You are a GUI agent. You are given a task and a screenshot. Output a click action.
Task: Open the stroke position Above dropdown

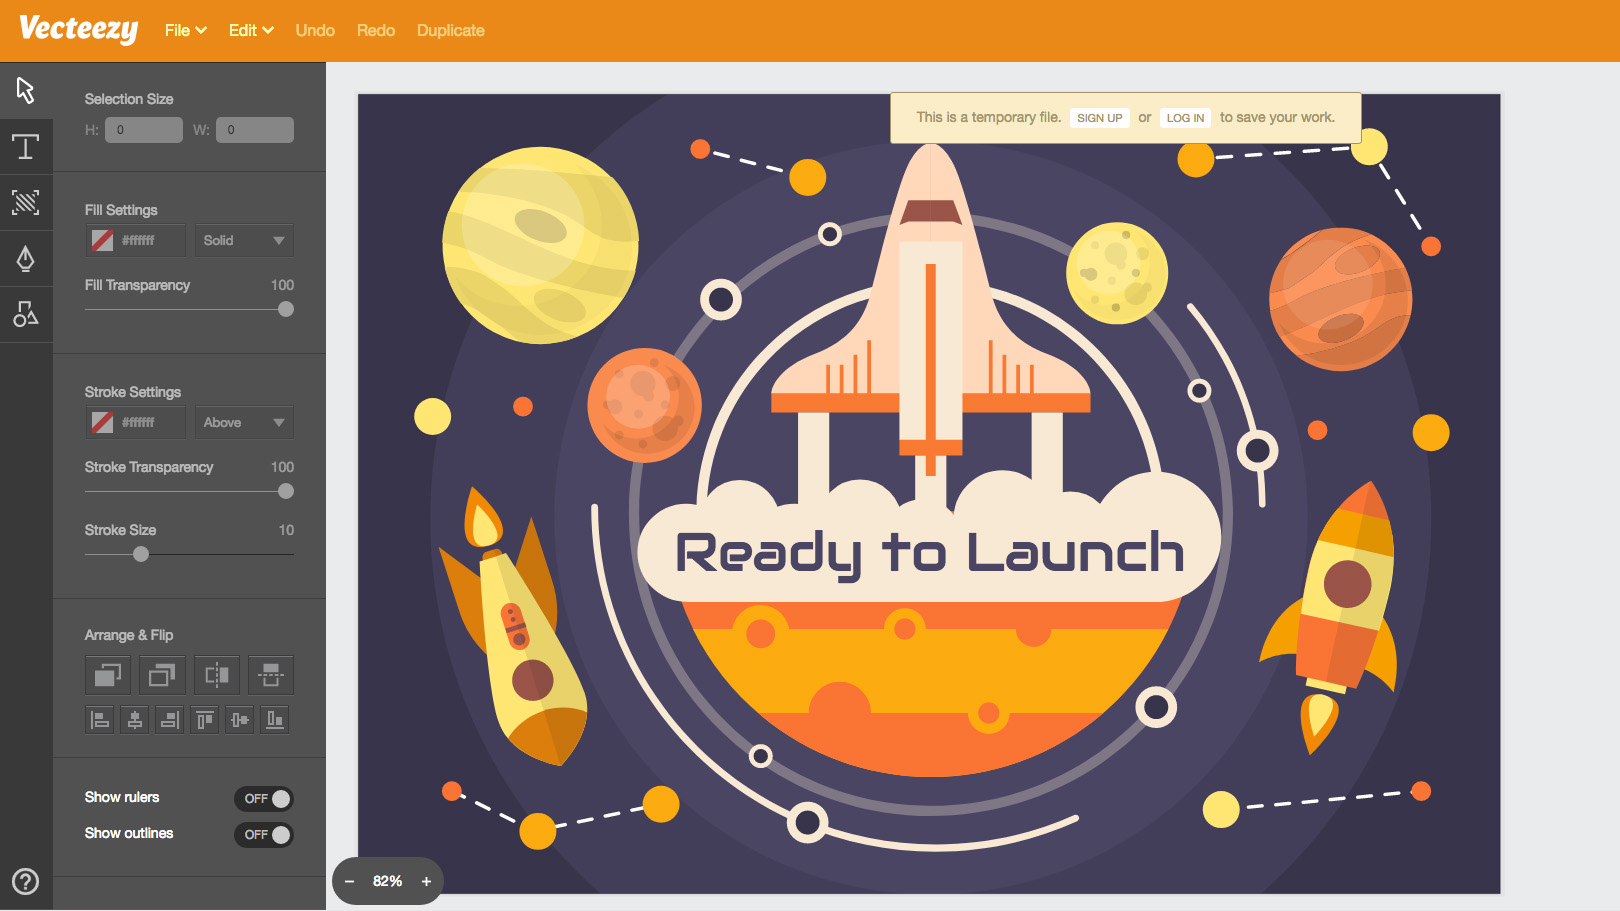244,422
